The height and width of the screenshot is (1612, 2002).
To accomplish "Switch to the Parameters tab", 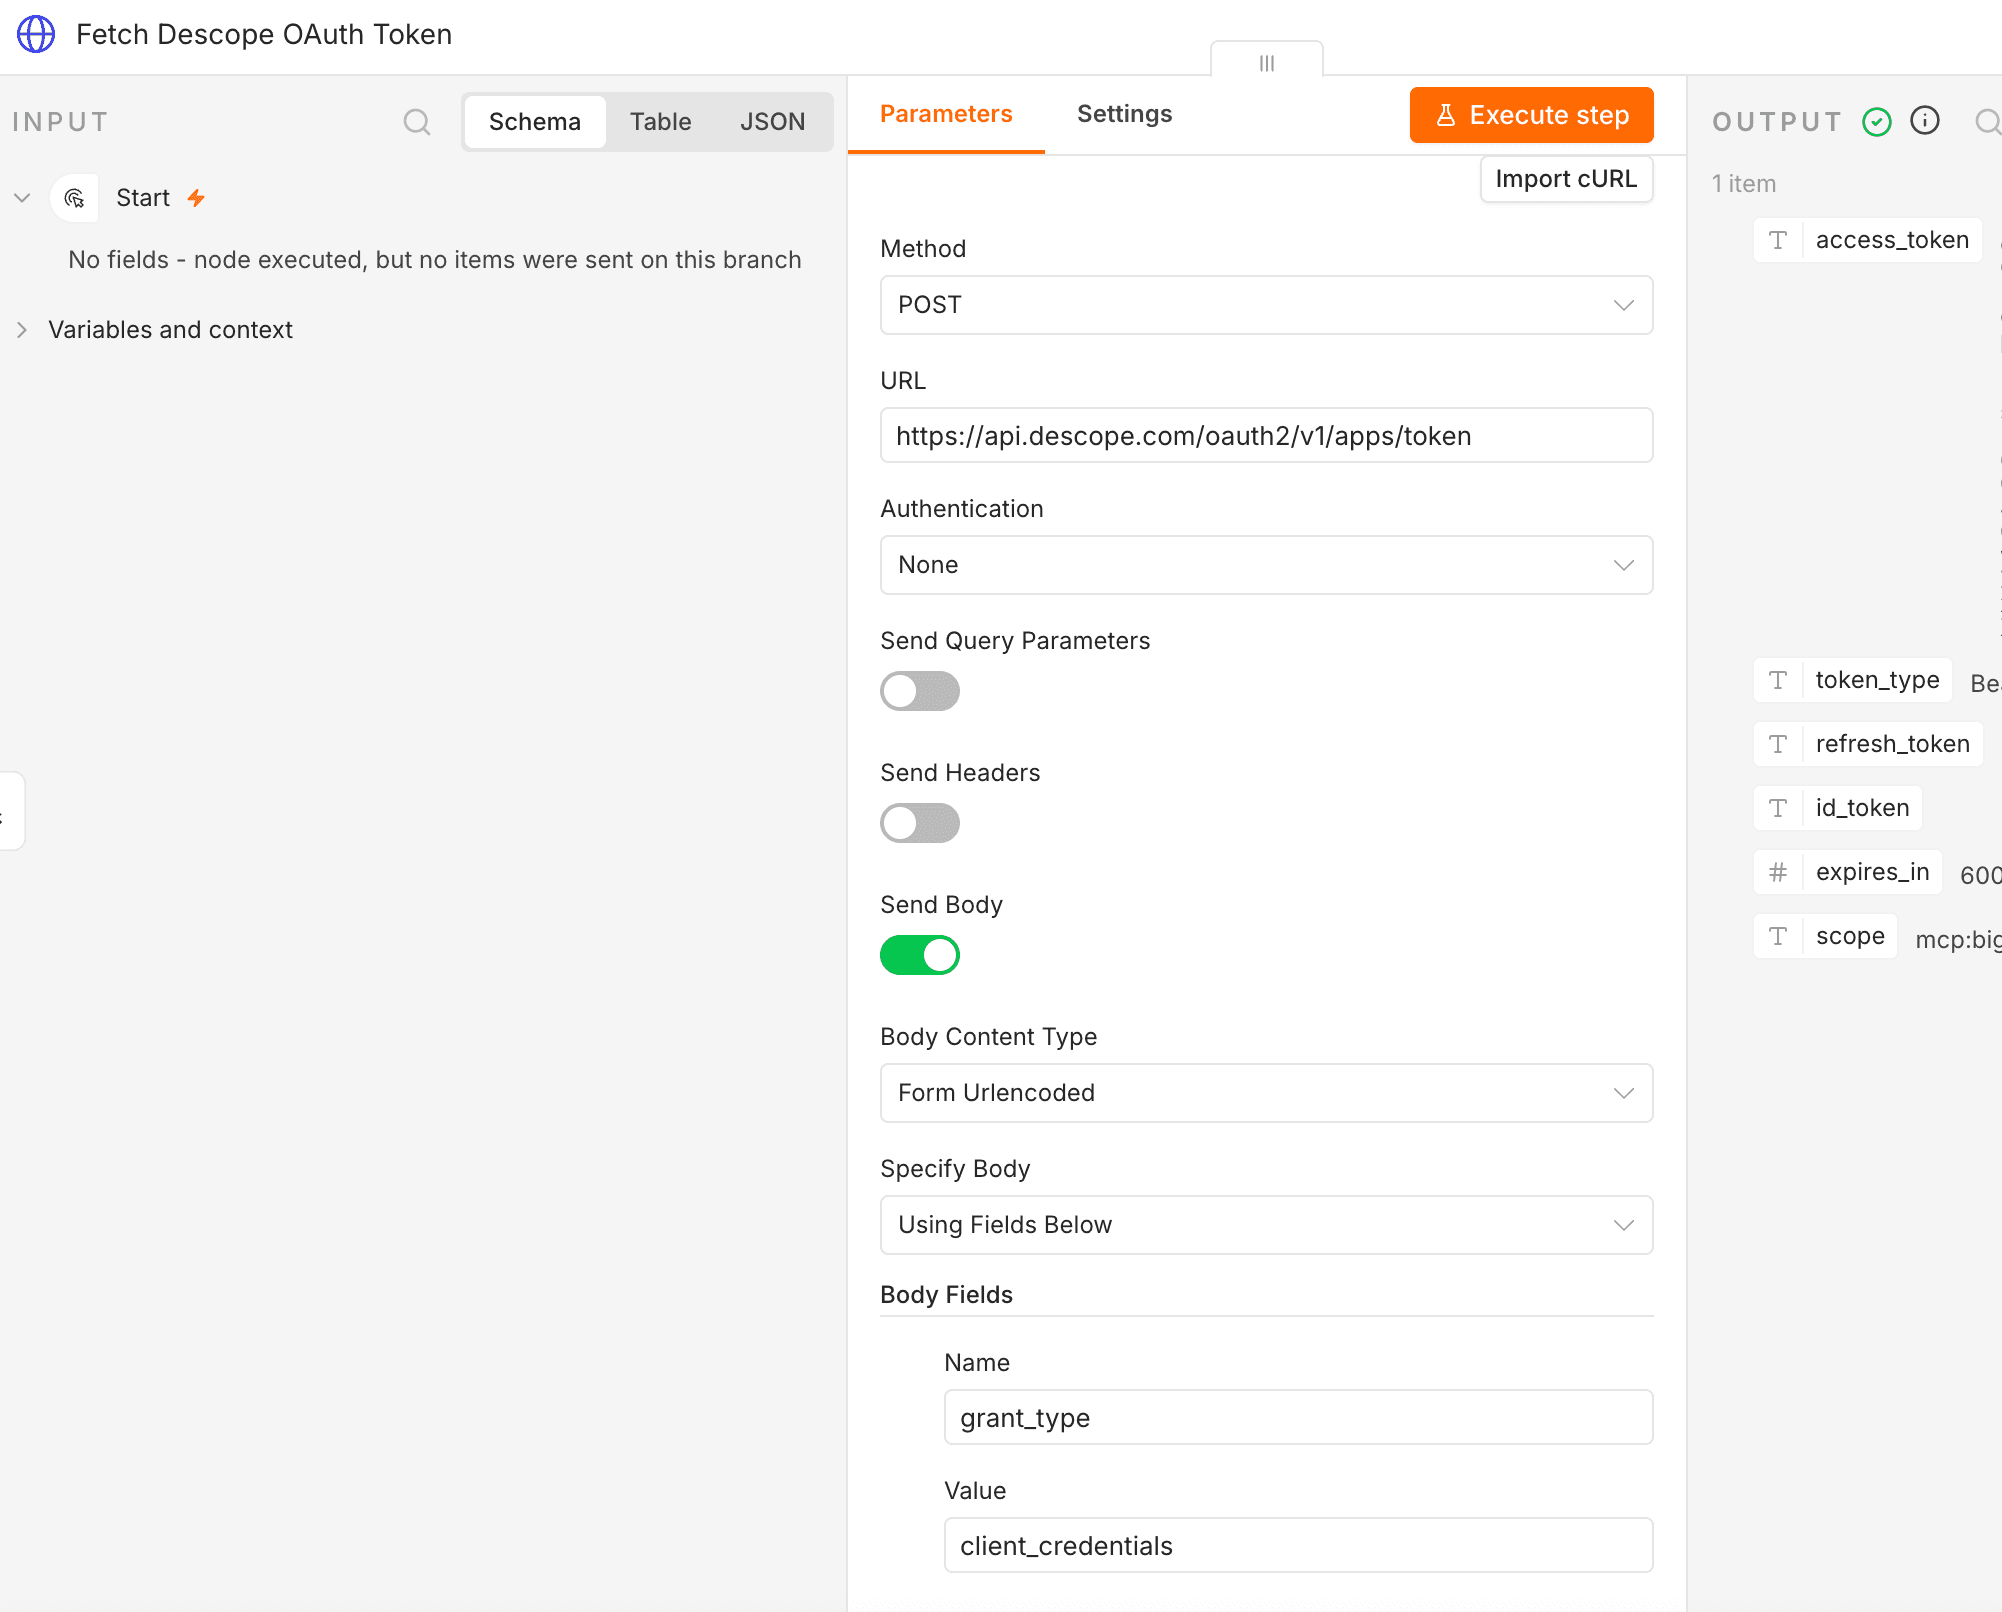I will 946,114.
